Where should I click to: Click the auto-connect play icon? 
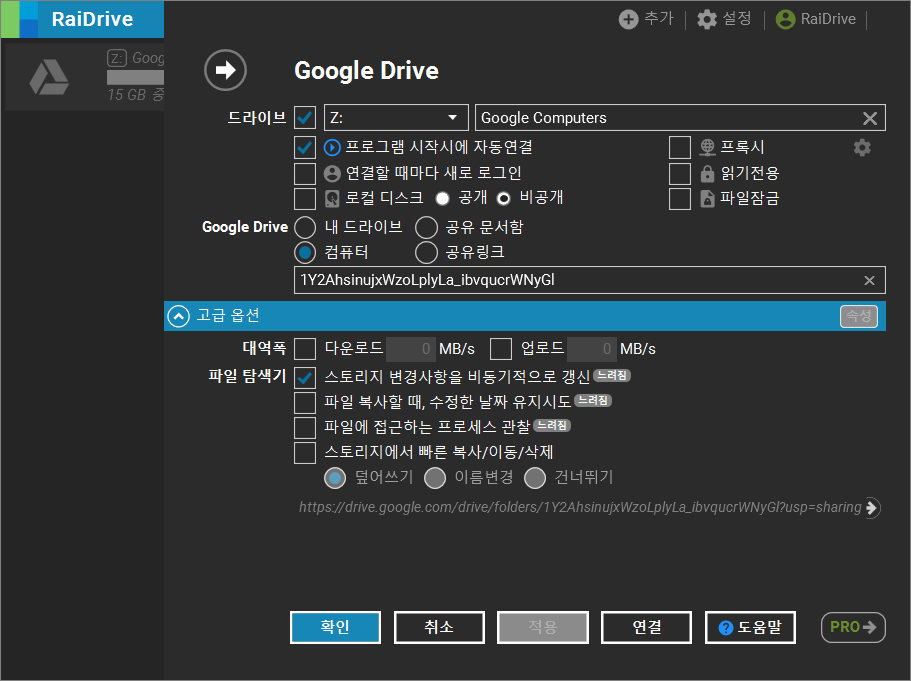tap(332, 148)
